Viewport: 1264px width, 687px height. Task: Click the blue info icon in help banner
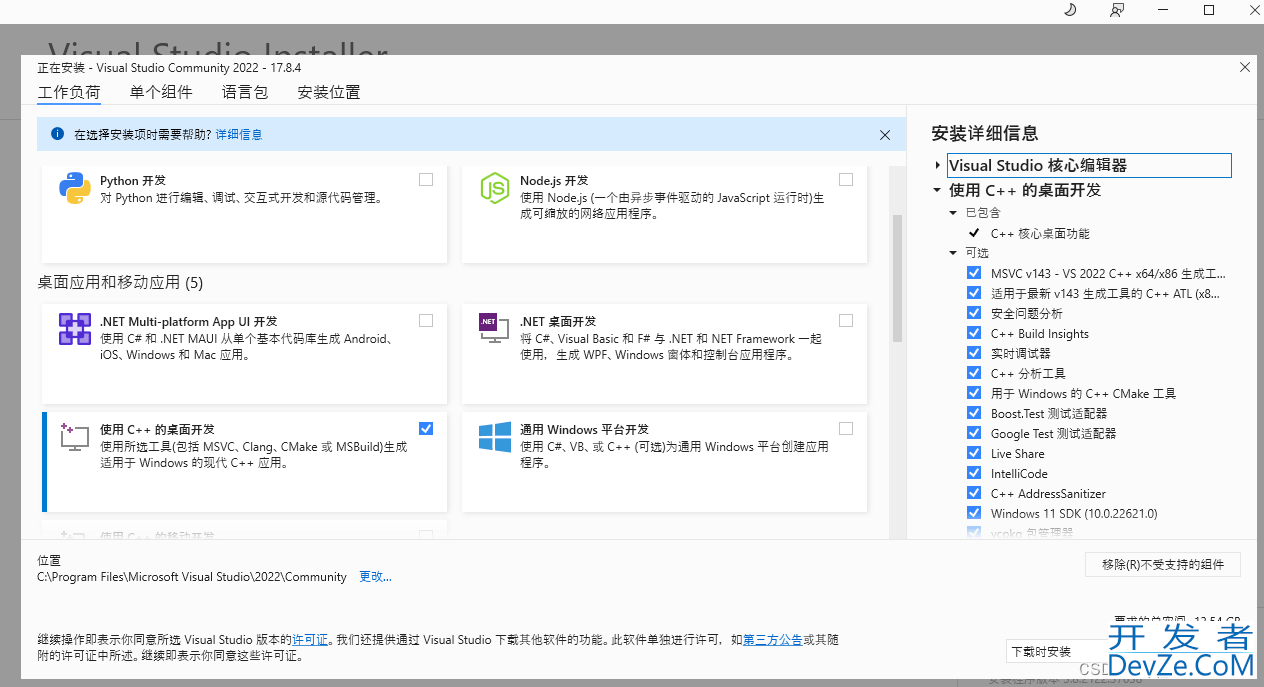(57, 134)
